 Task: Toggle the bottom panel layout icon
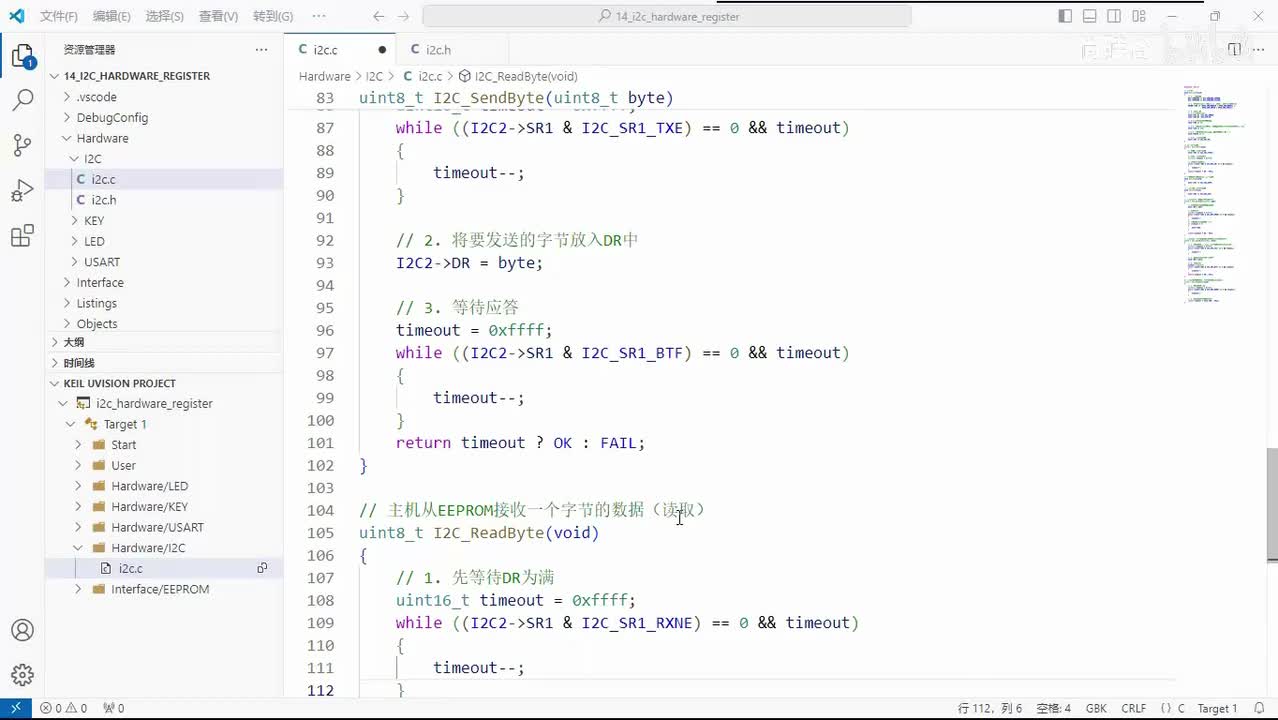click(1090, 16)
